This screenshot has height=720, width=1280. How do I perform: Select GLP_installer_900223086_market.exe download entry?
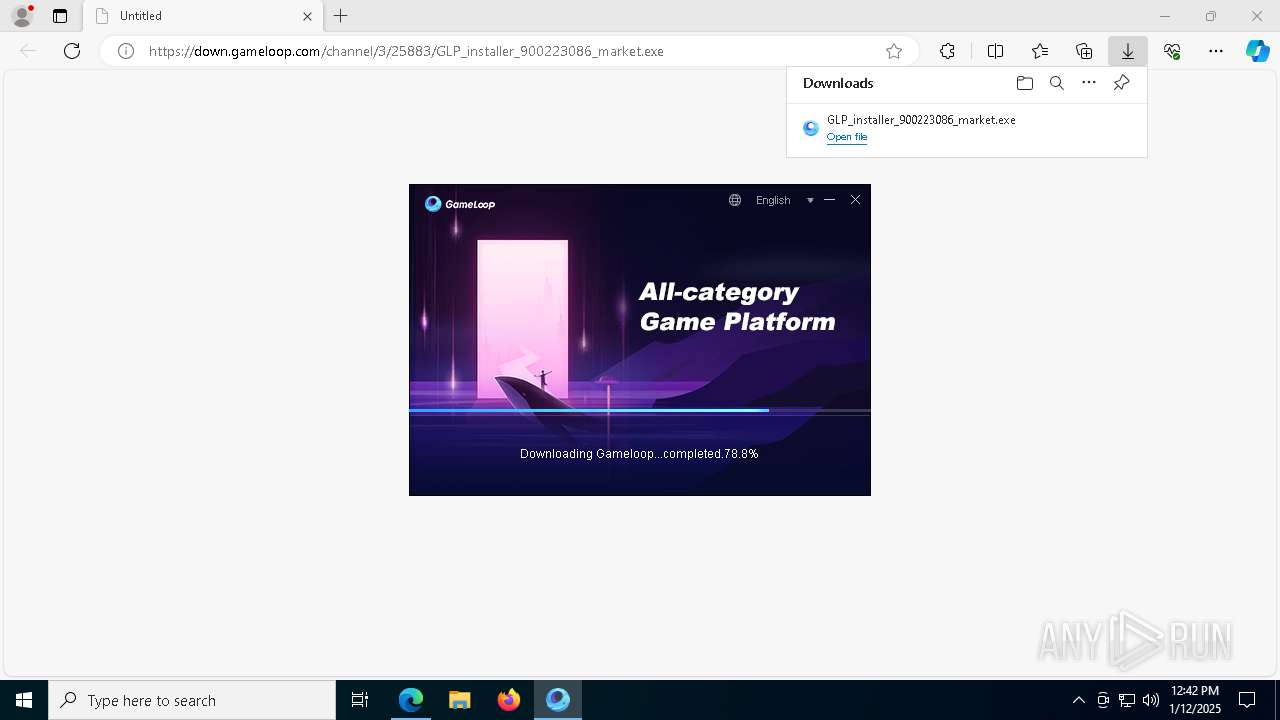(967, 128)
